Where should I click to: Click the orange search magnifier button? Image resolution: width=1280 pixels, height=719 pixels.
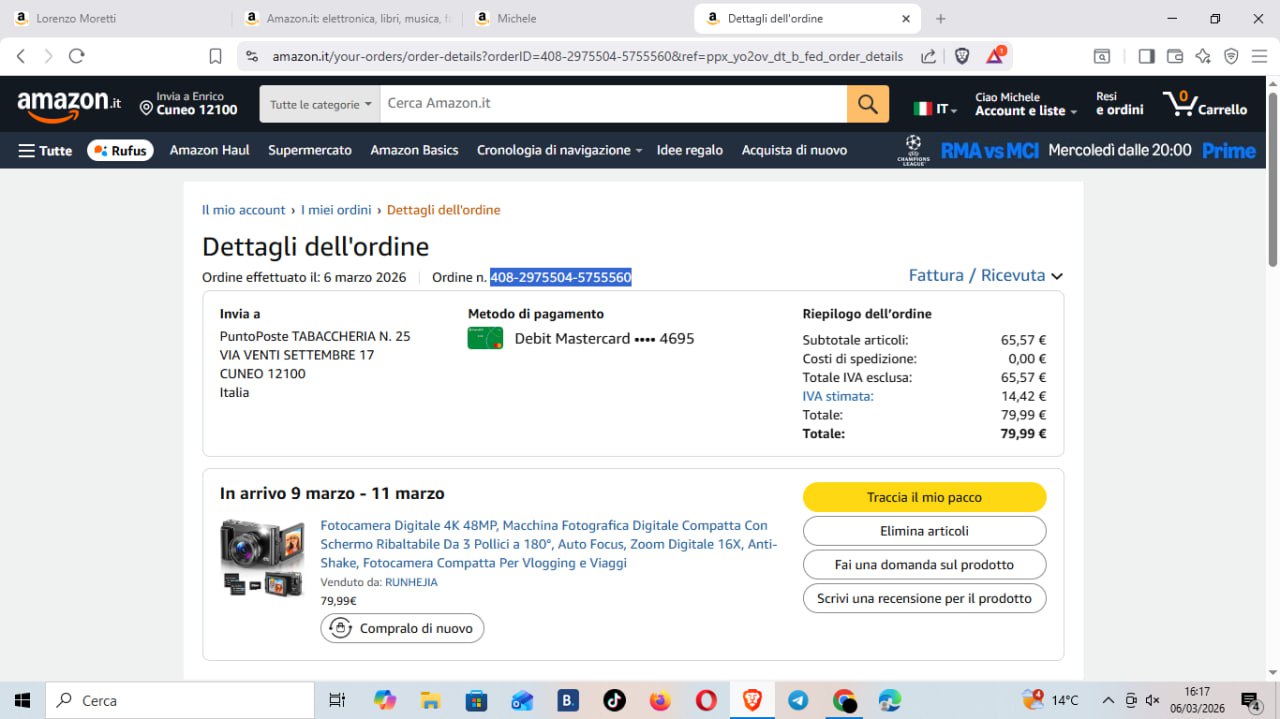pyautogui.click(x=867, y=104)
